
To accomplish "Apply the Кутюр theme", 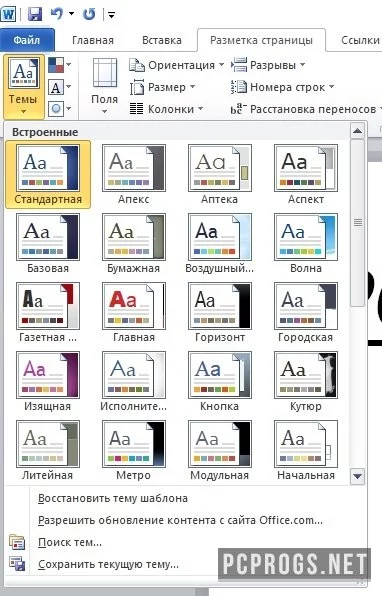I will (x=306, y=381).
